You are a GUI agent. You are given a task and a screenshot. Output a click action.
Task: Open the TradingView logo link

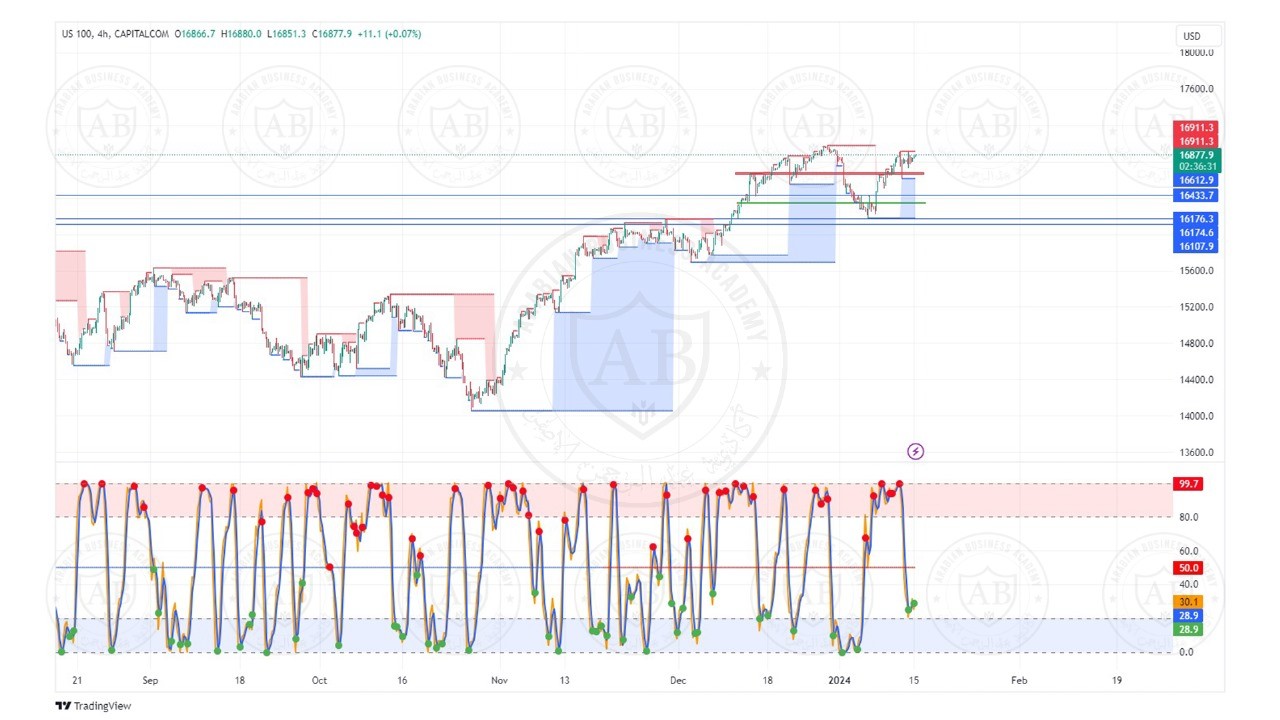(x=93, y=706)
